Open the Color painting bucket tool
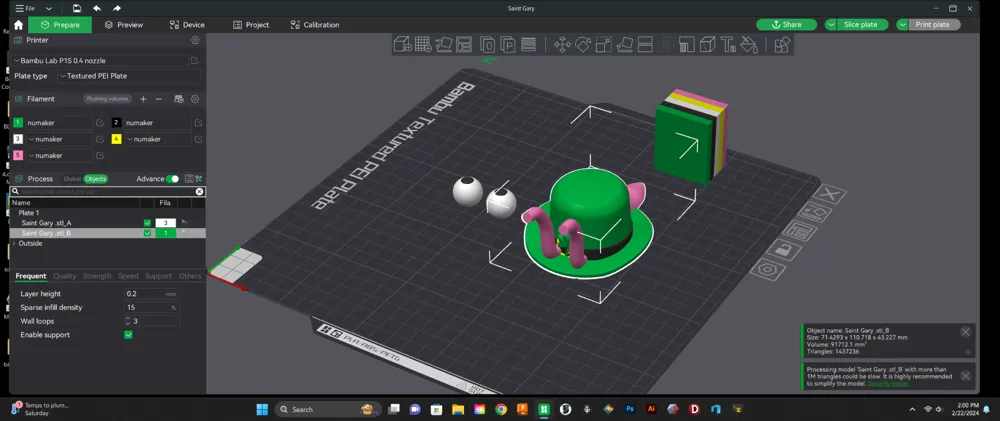The image size is (1000, 421). pos(749,45)
